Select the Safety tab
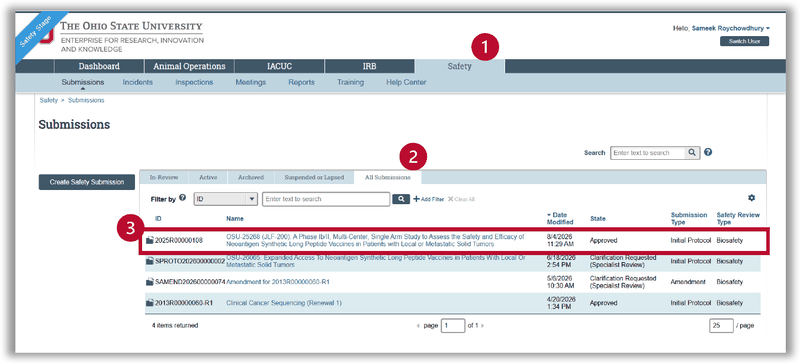The image size is (800, 364). [460, 66]
